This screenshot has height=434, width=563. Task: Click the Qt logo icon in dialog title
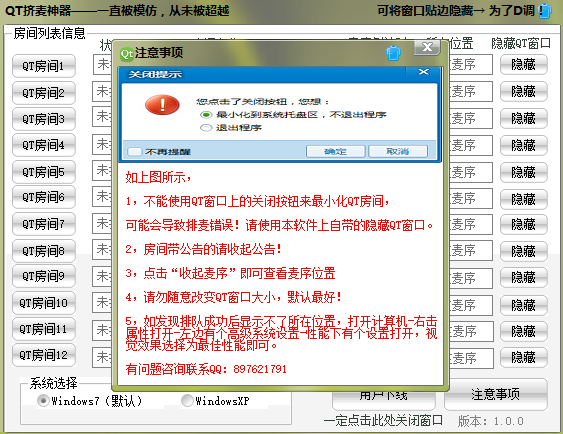coord(127,54)
